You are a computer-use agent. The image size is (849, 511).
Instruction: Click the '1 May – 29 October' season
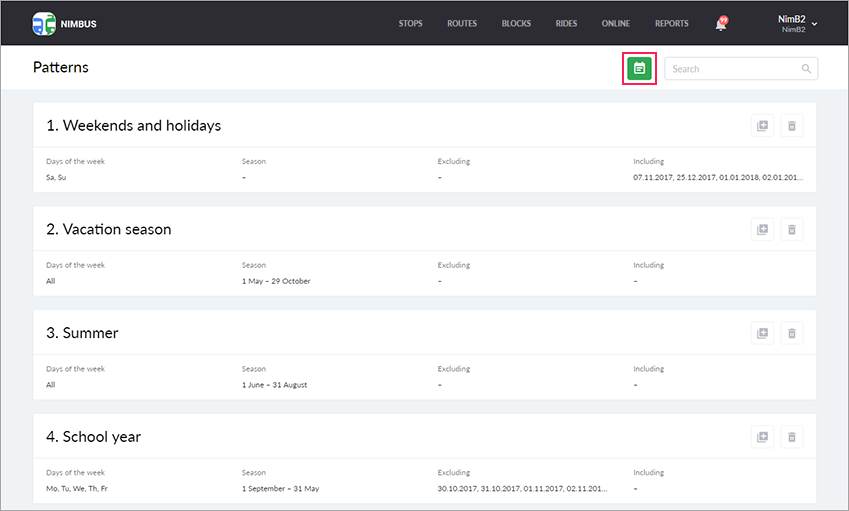(276, 281)
